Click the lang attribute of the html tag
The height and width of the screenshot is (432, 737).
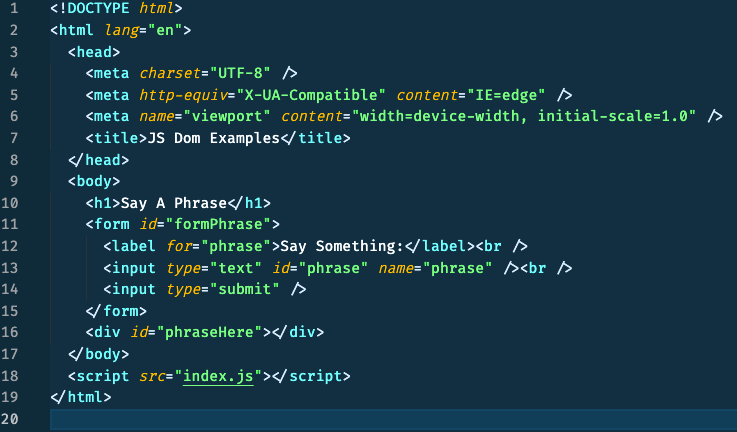tap(121, 31)
